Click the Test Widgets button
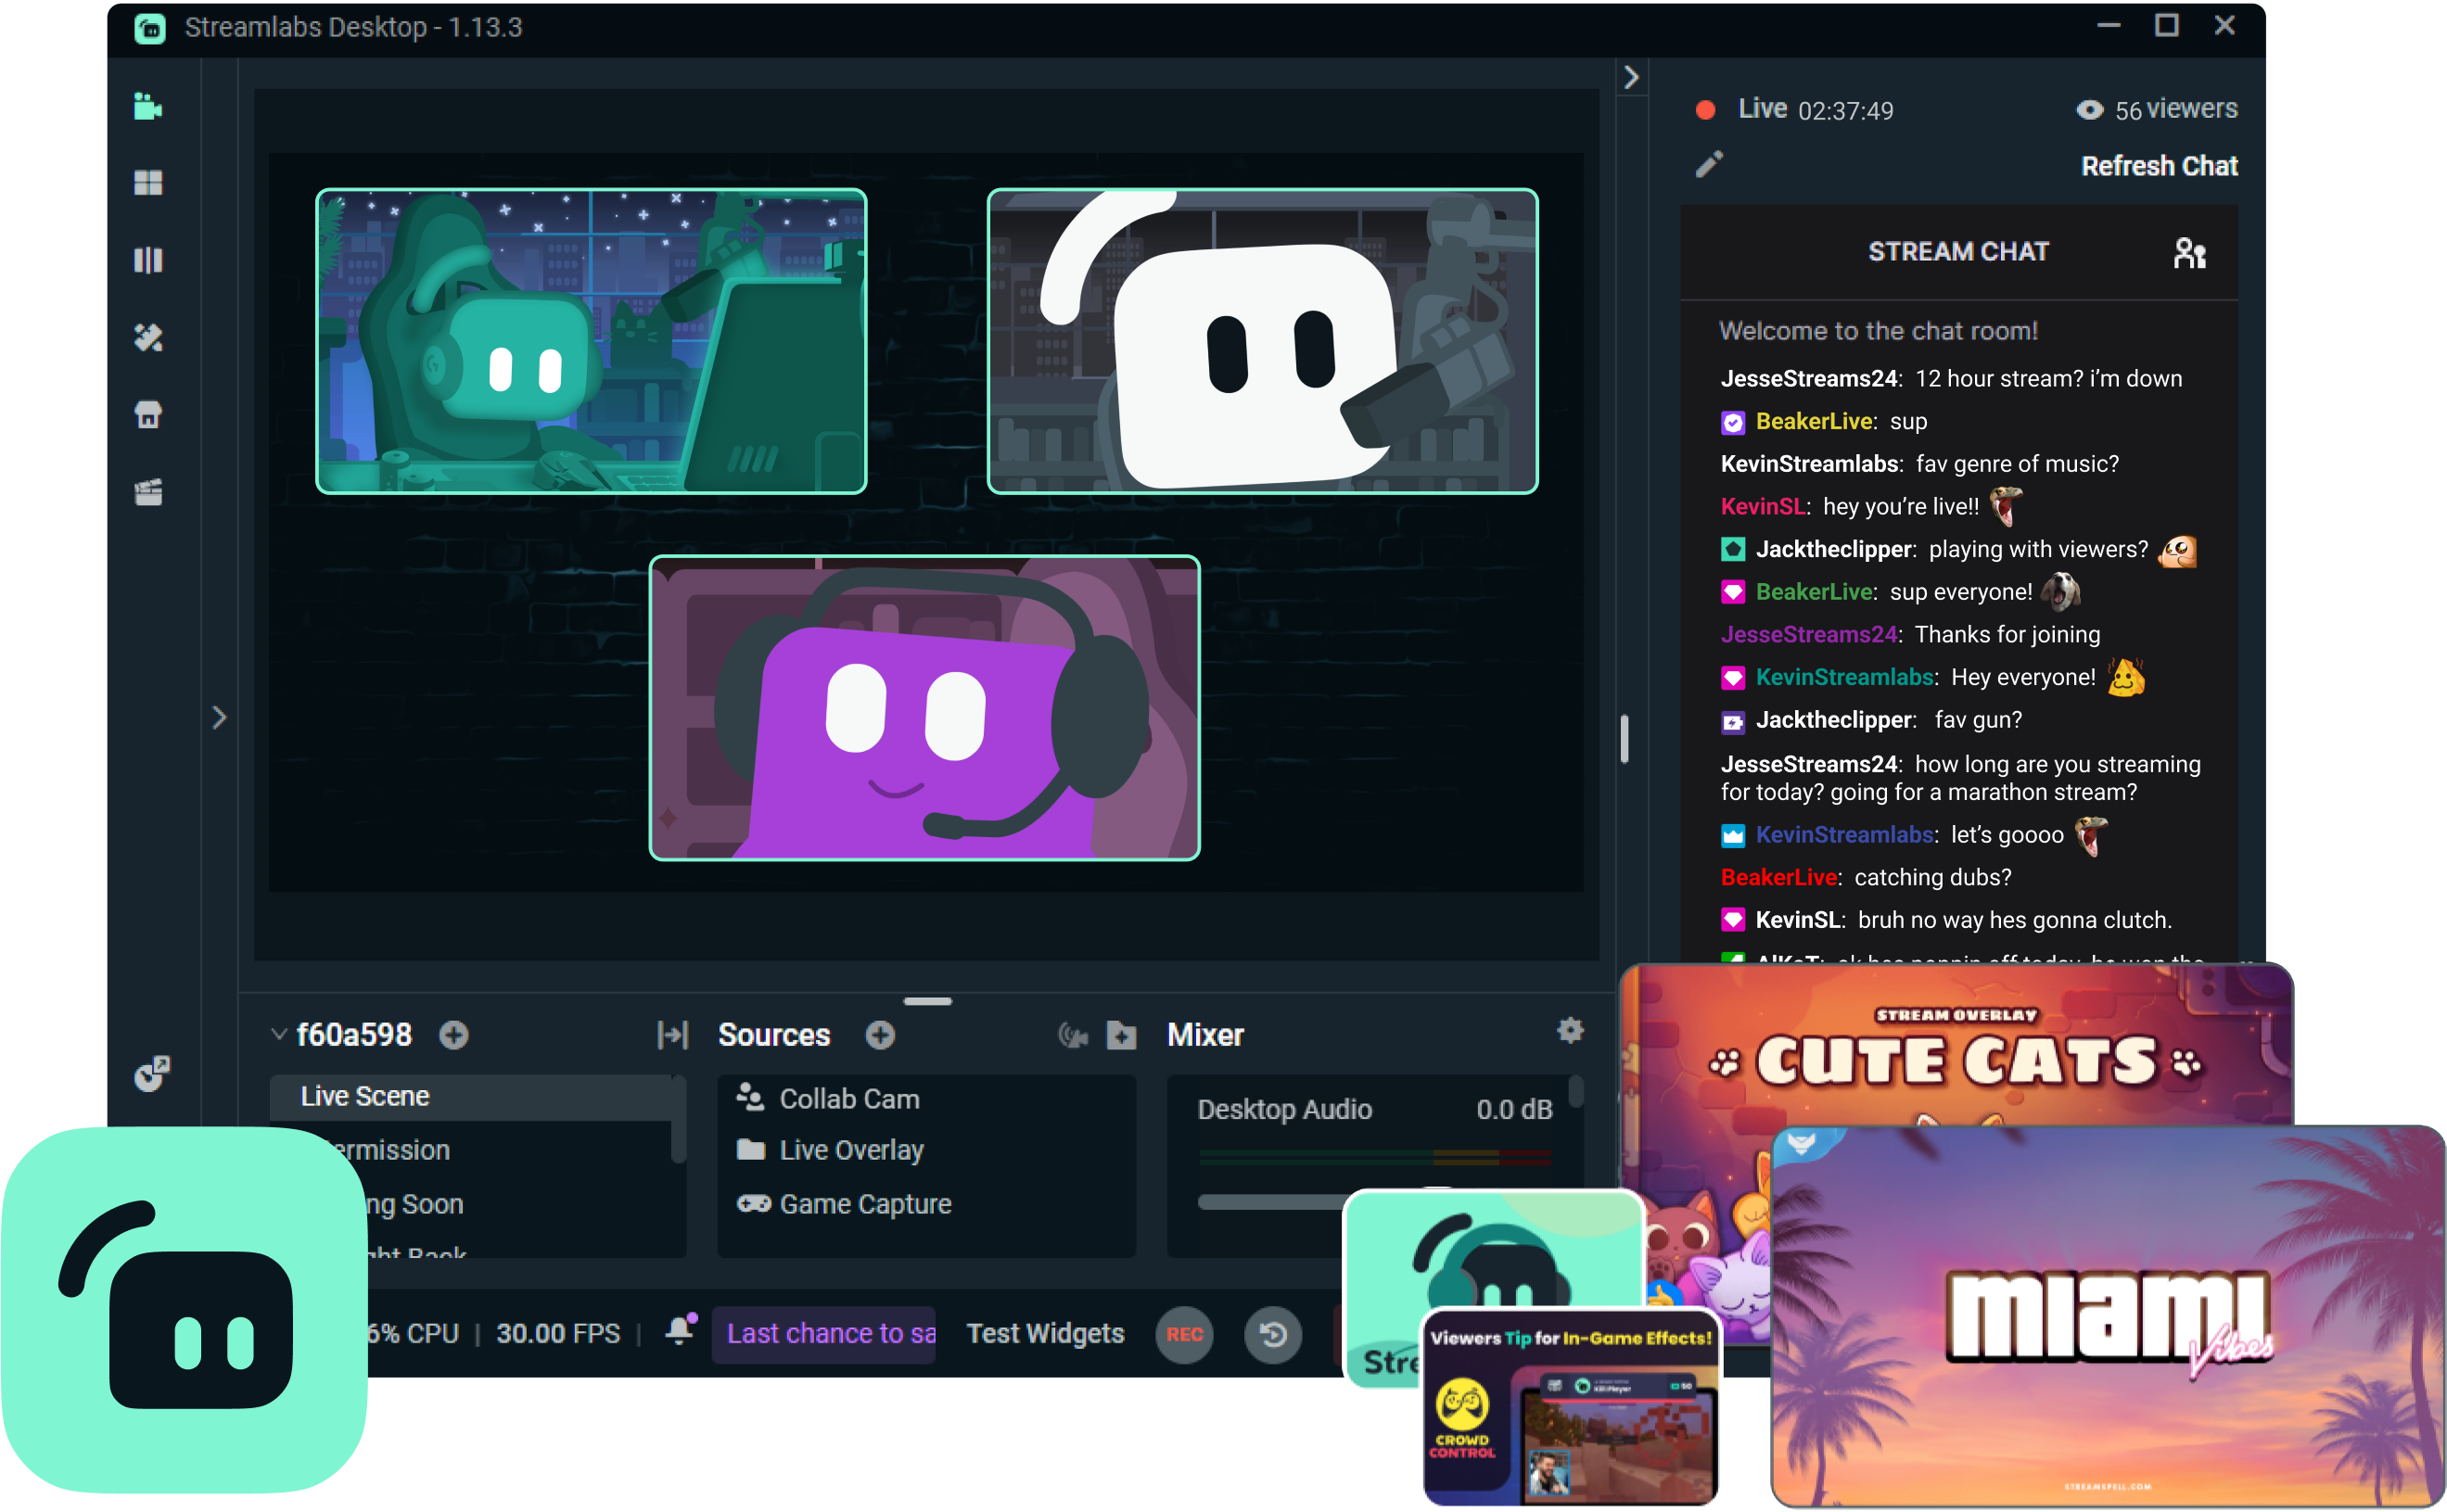Screen dimensions: 2447x1512 pyautogui.click(x=1045, y=1334)
